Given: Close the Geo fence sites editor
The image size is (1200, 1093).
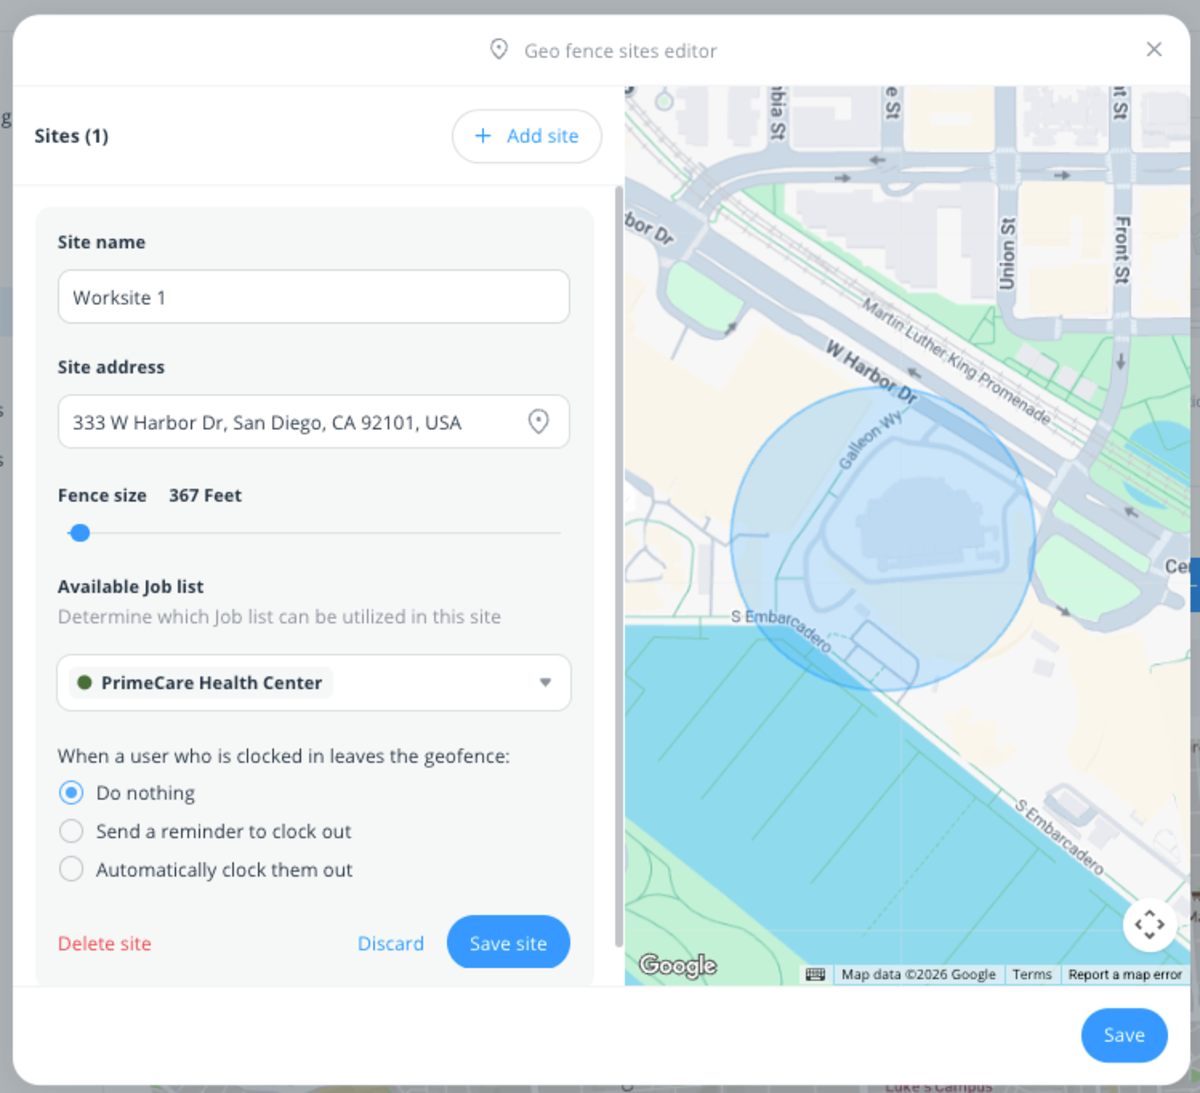Looking at the screenshot, I should [x=1153, y=48].
